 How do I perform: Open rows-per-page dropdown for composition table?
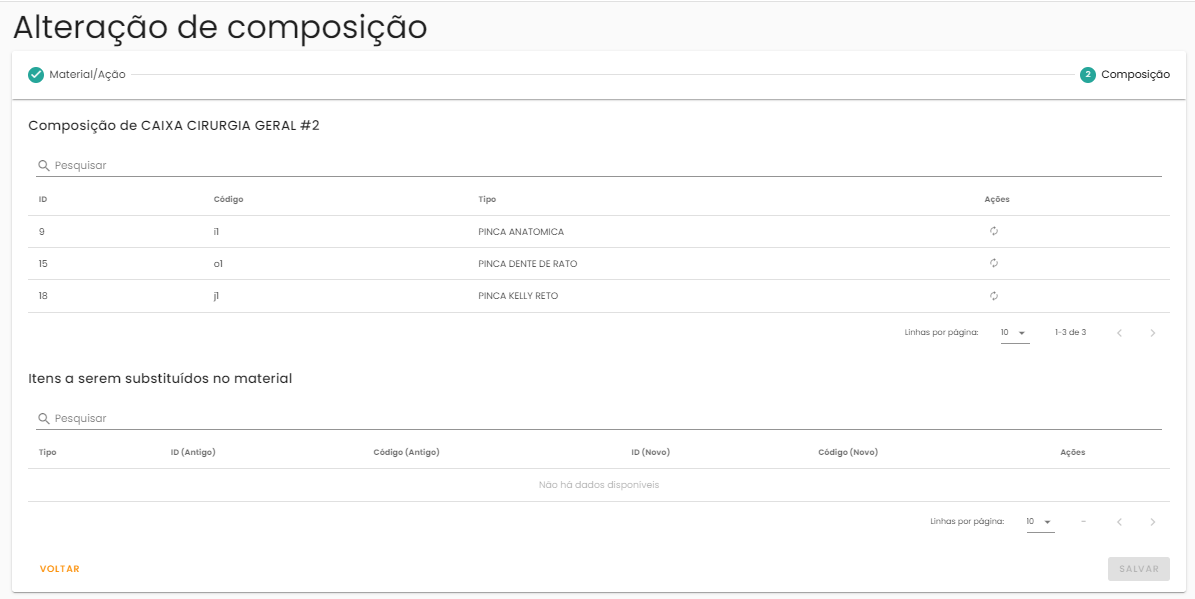pyautogui.click(x=1014, y=333)
